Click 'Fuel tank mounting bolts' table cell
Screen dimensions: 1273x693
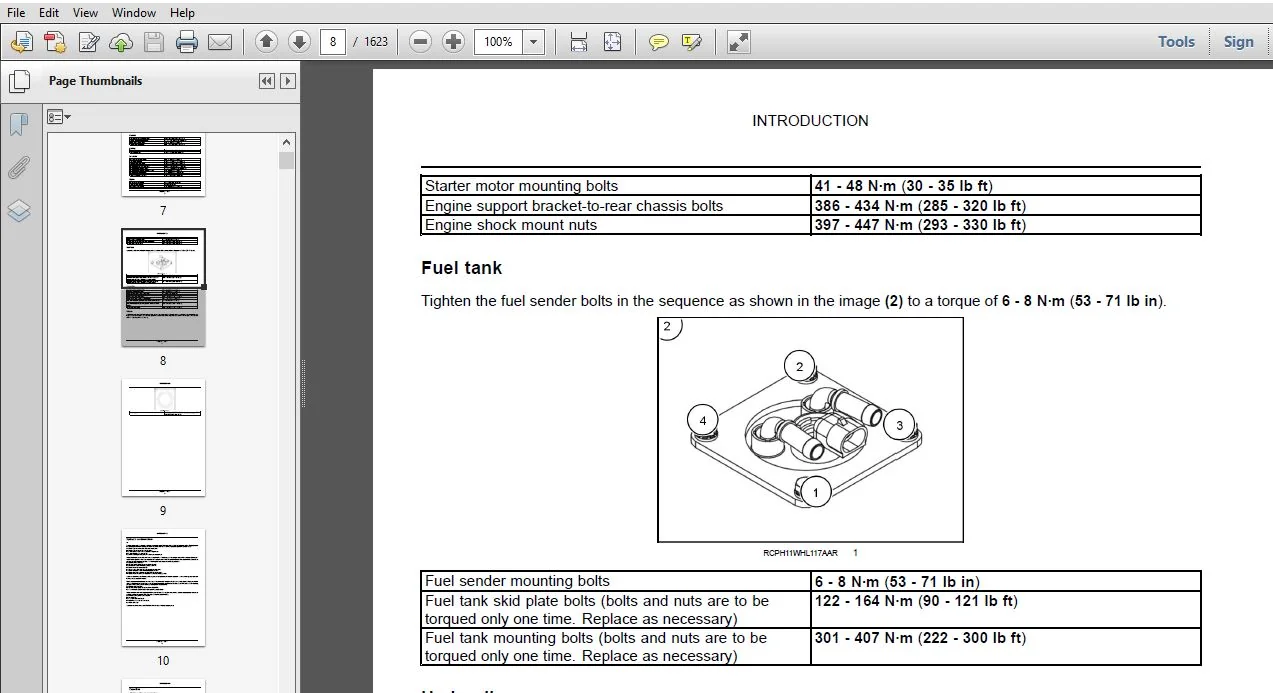tap(616, 647)
